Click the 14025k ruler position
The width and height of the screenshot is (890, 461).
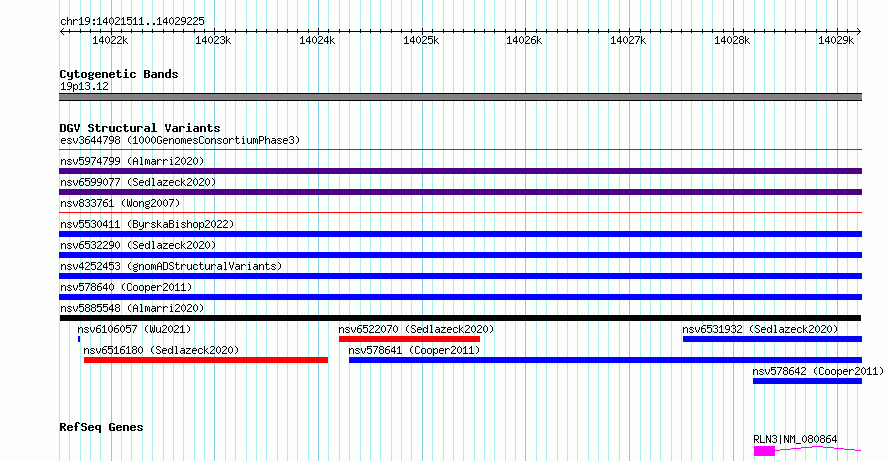click(421, 40)
